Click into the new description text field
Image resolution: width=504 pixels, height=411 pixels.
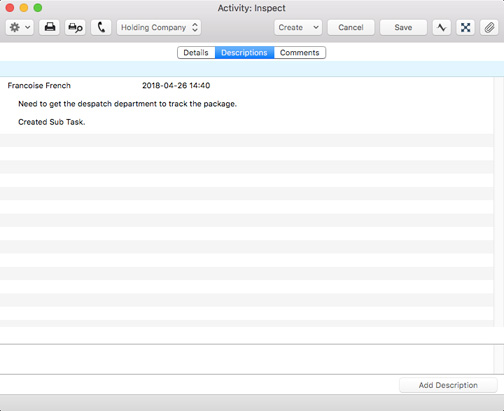pos(247,359)
